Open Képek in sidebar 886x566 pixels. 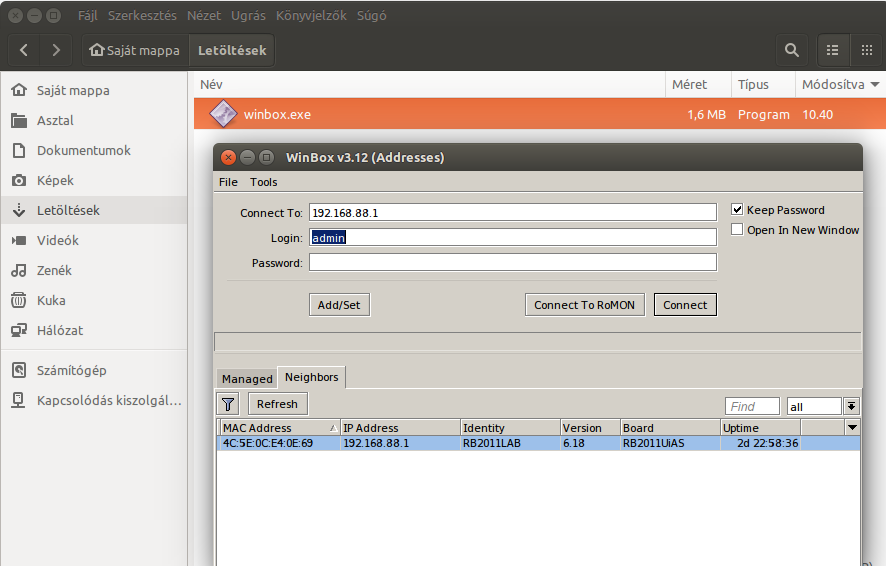pos(94,180)
